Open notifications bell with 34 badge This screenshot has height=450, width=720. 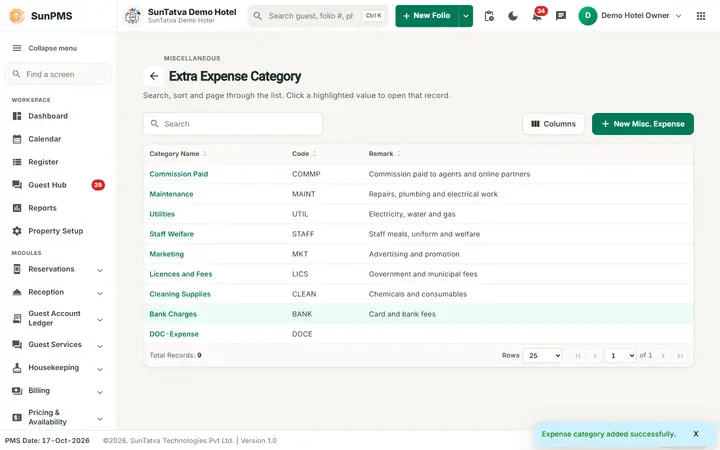pyautogui.click(x=537, y=16)
